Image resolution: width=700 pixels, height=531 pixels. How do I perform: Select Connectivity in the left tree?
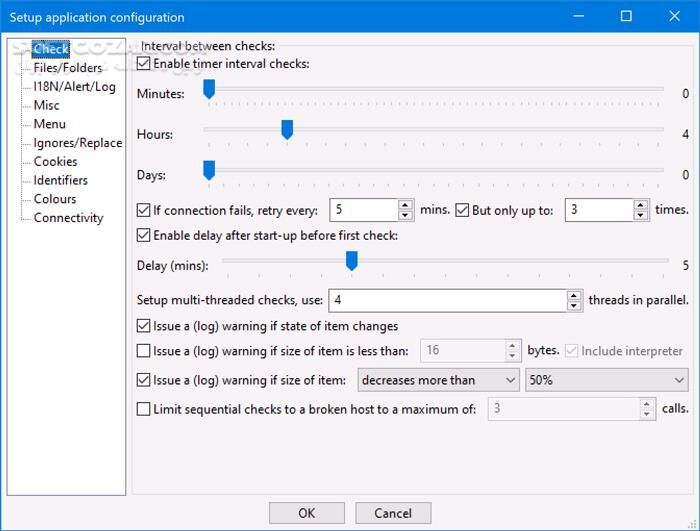(68, 218)
